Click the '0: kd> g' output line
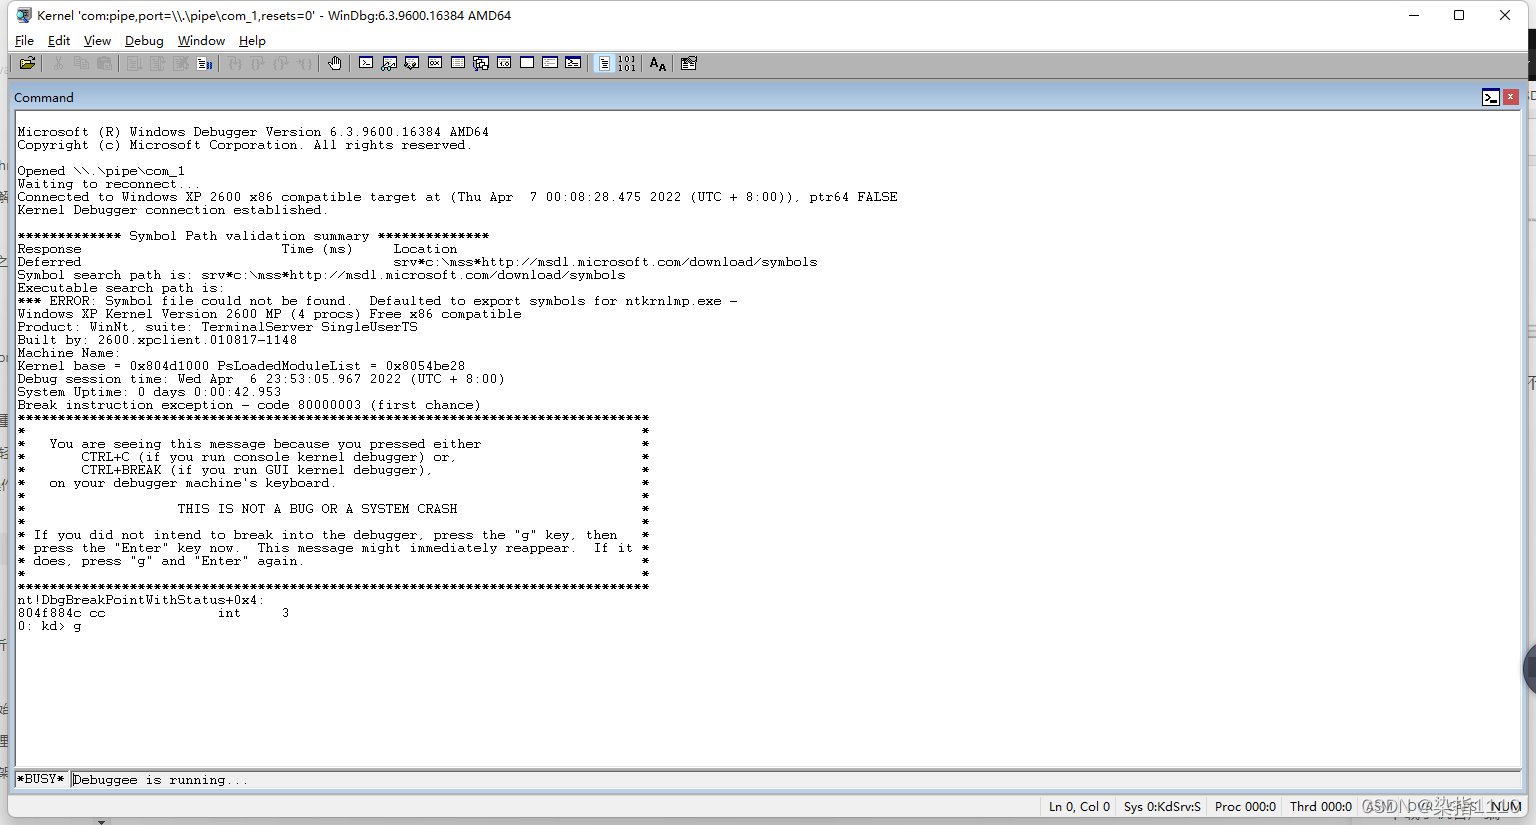1536x825 pixels. (x=49, y=626)
